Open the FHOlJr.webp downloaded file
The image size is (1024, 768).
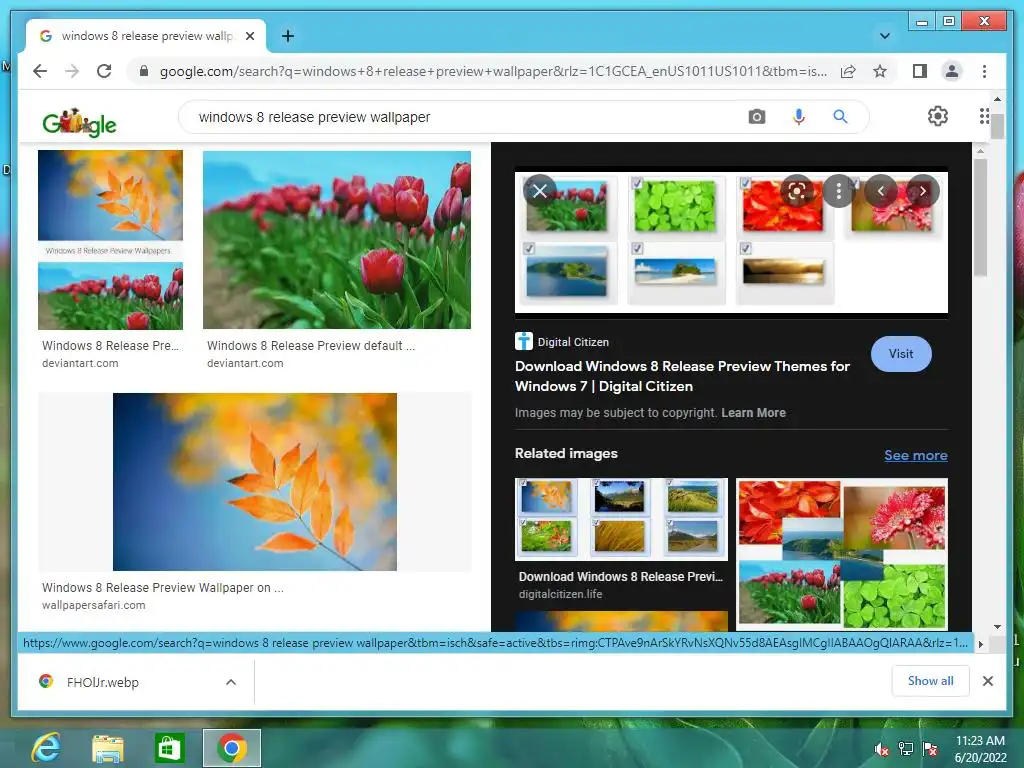103,682
